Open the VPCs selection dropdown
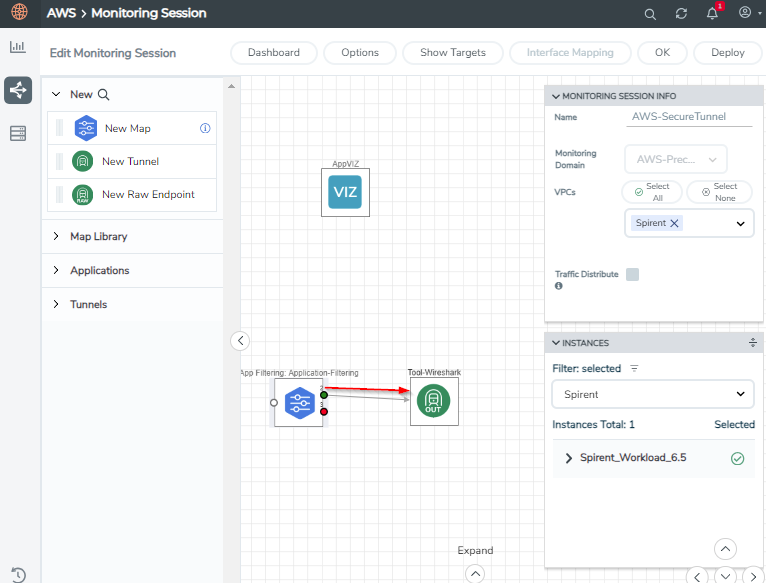766x583 pixels. click(x=741, y=223)
